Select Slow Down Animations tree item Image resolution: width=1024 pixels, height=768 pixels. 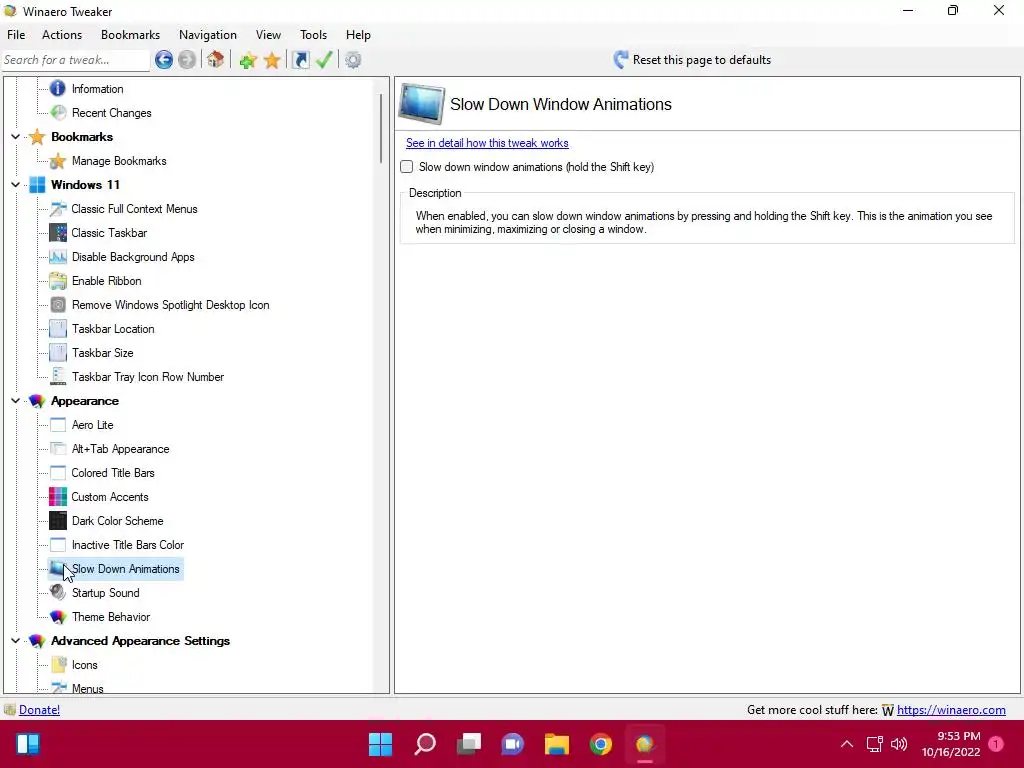click(x=125, y=569)
